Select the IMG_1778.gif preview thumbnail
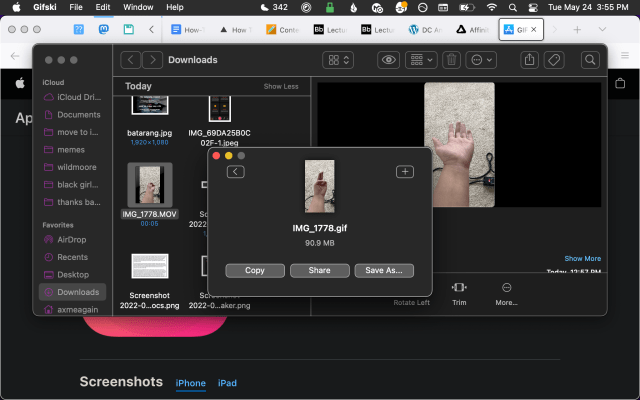This screenshot has width=640, height=400. click(320, 186)
